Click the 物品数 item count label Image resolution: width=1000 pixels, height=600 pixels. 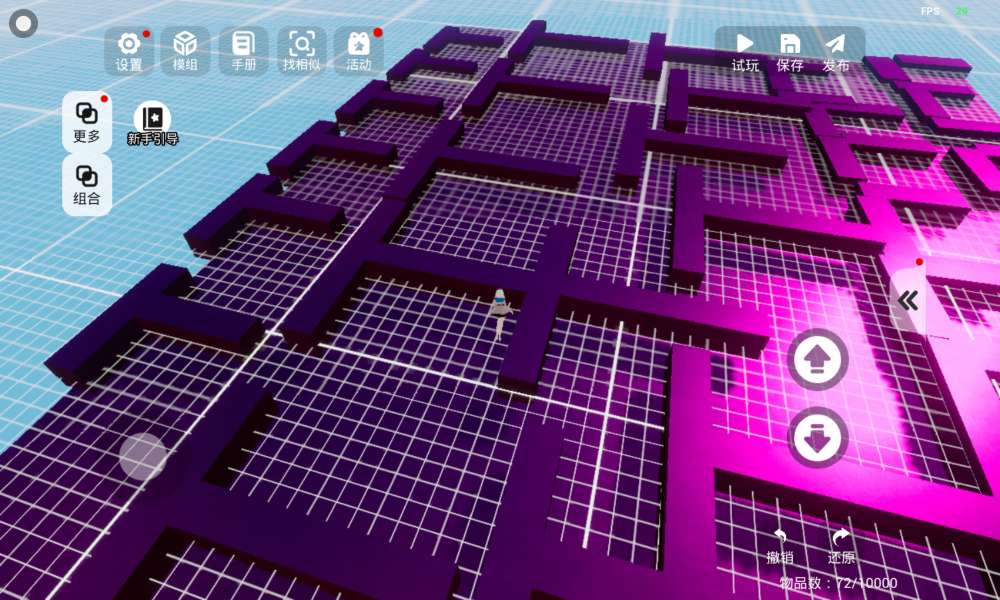838,583
